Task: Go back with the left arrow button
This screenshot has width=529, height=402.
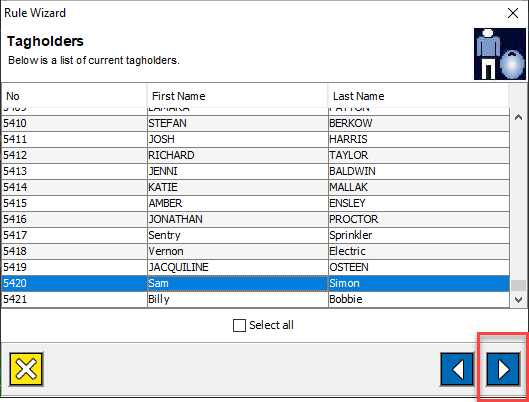Action: (x=457, y=369)
